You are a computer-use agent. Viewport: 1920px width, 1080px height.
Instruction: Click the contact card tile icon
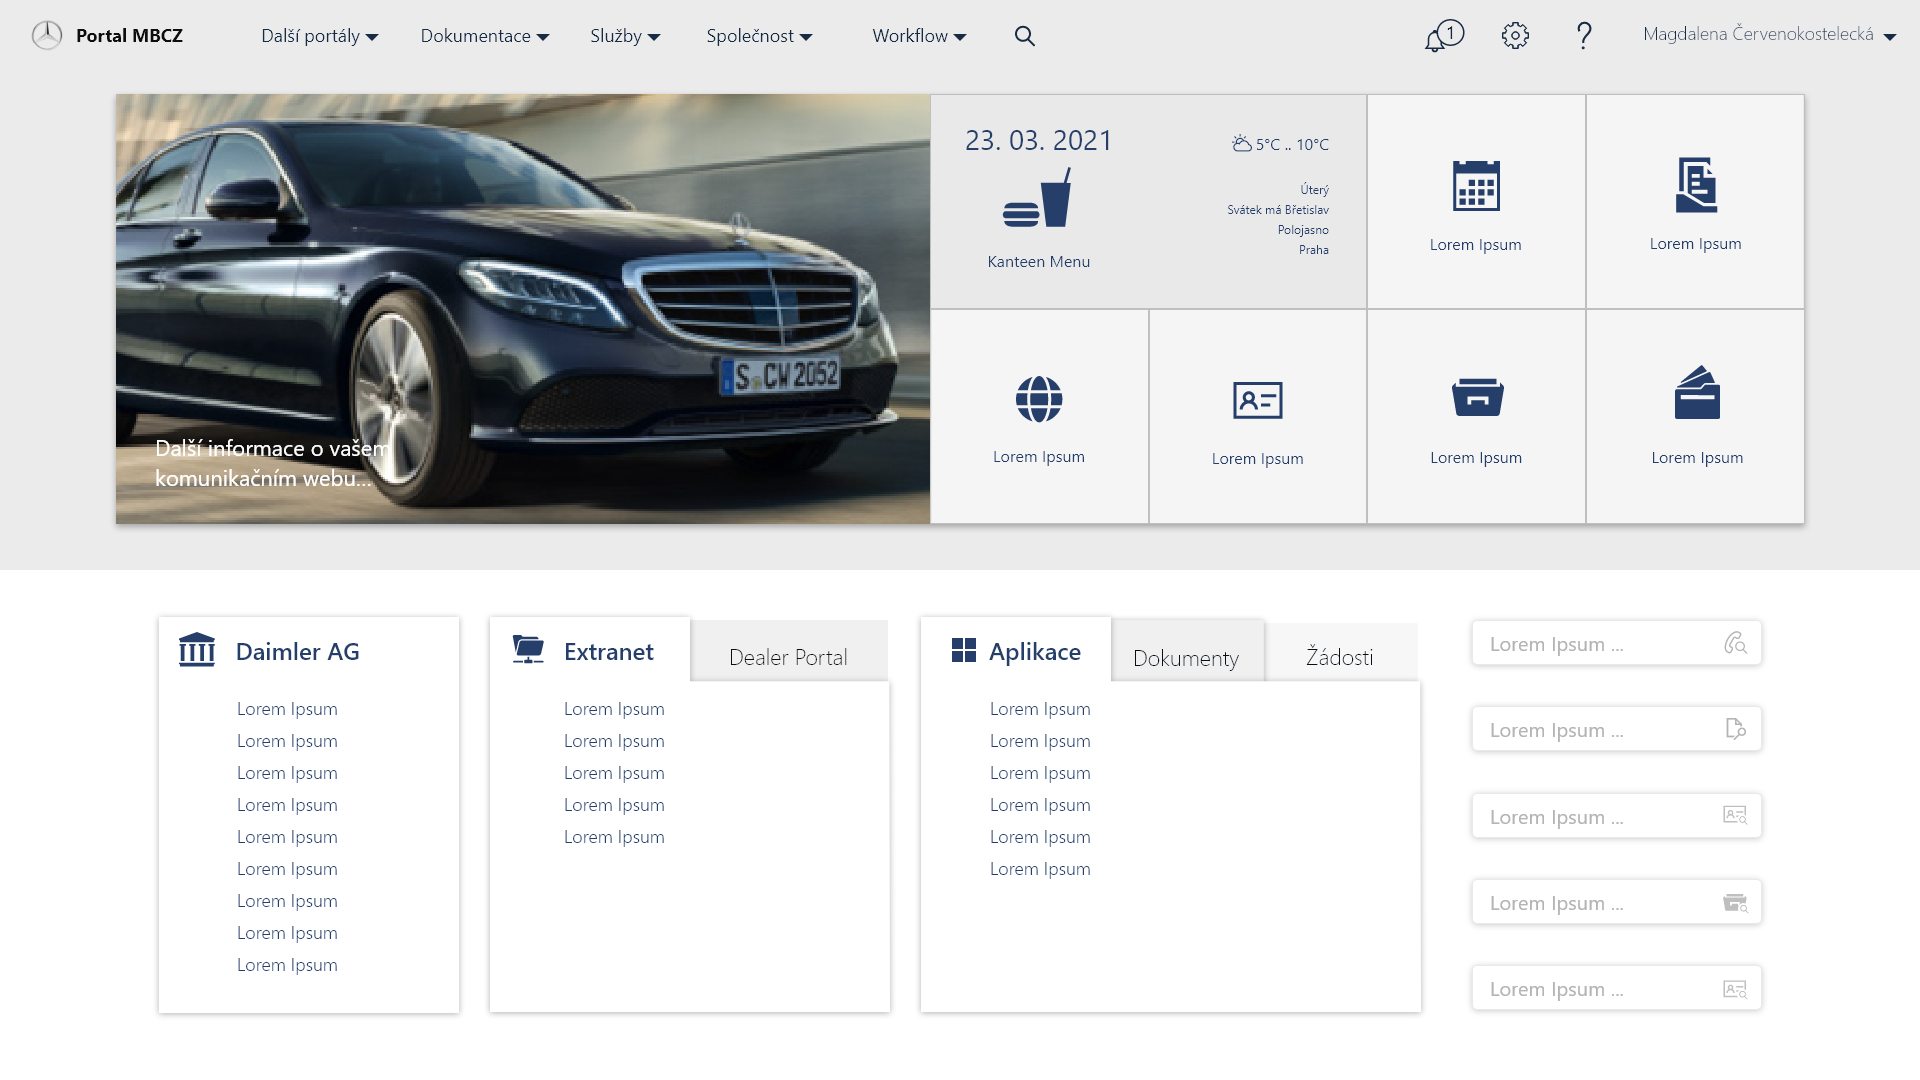(1257, 400)
